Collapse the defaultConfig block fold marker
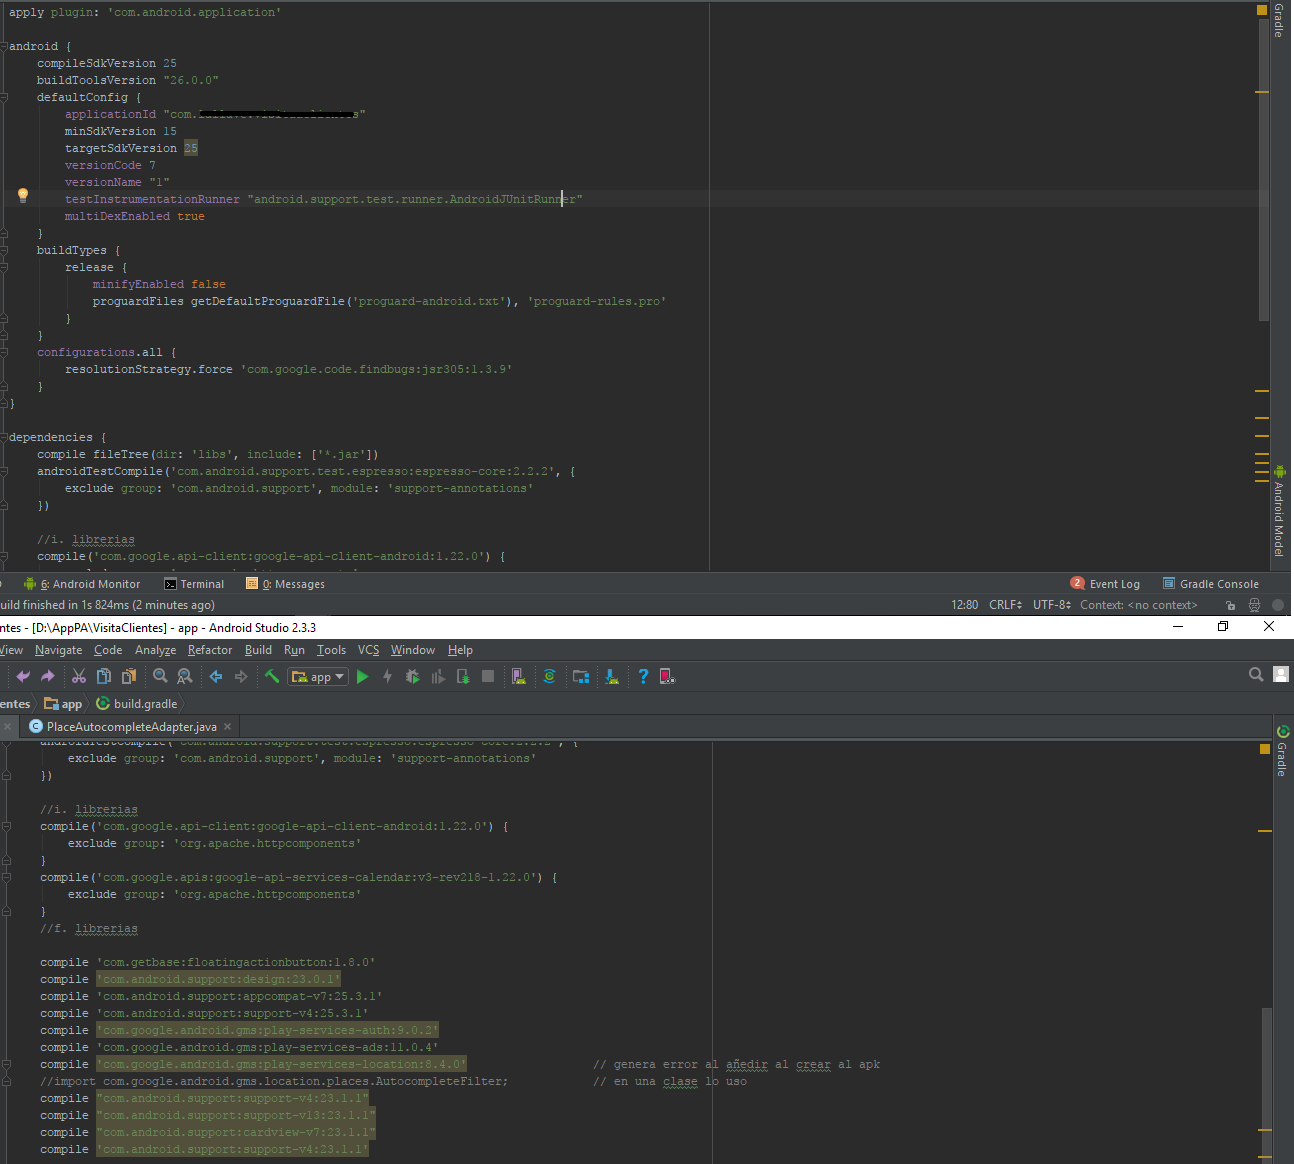1294x1164 pixels. pos(4,97)
